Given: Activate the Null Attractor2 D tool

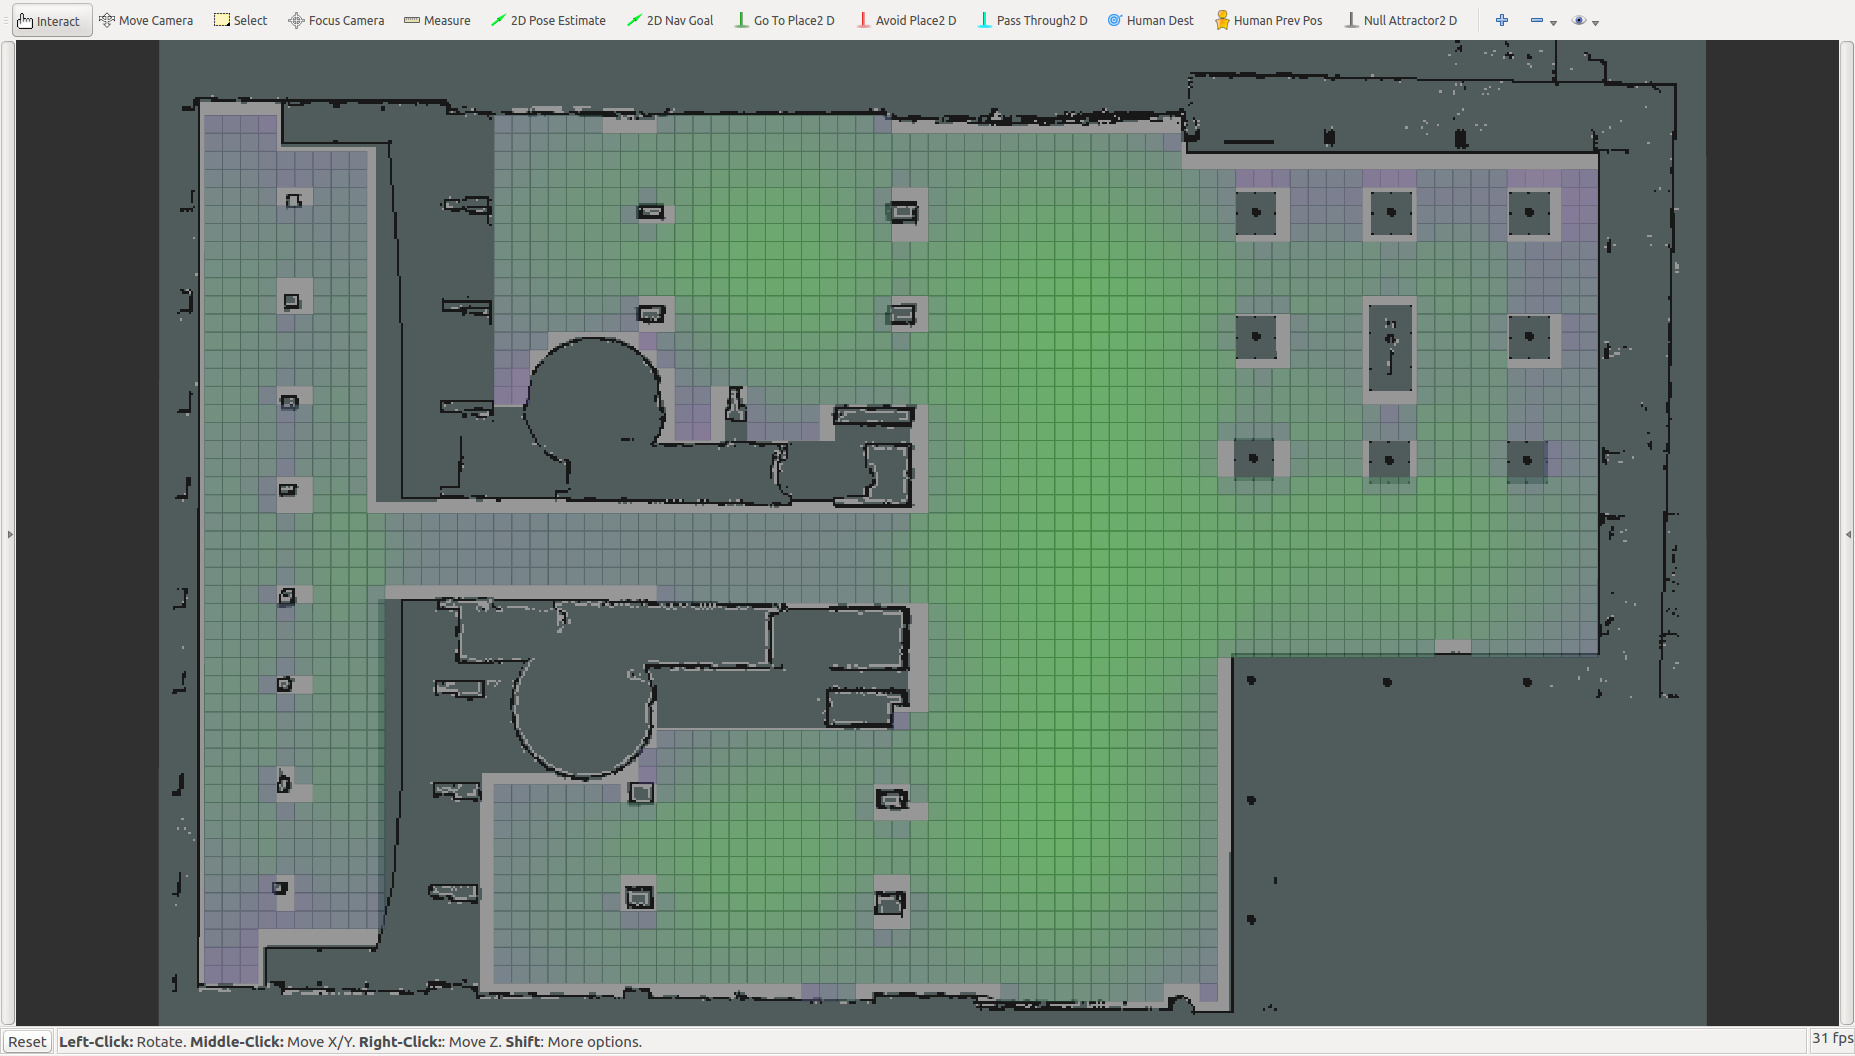Looking at the screenshot, I should [x=1401, y=20].
